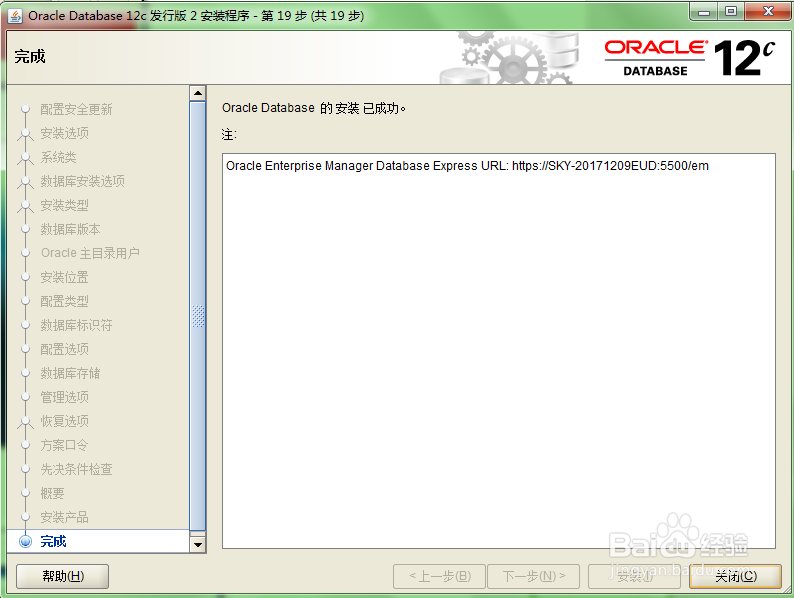The image size is (794, 598).
Task: Close the window using title bar X
Action: [x=767, y=12]
